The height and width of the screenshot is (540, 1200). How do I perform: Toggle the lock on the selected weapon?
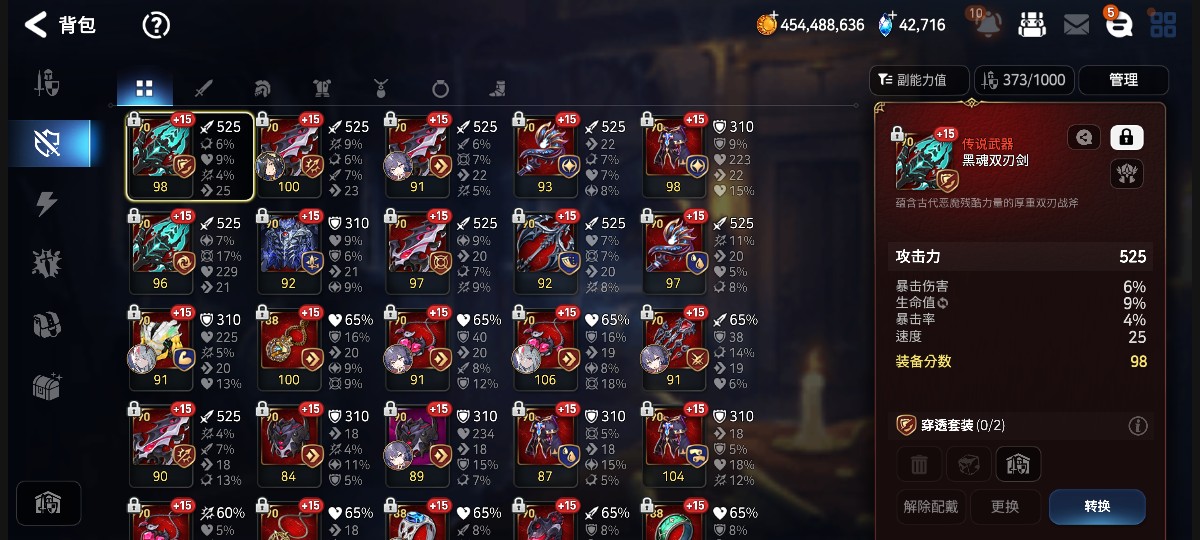tap(1127, 137)
